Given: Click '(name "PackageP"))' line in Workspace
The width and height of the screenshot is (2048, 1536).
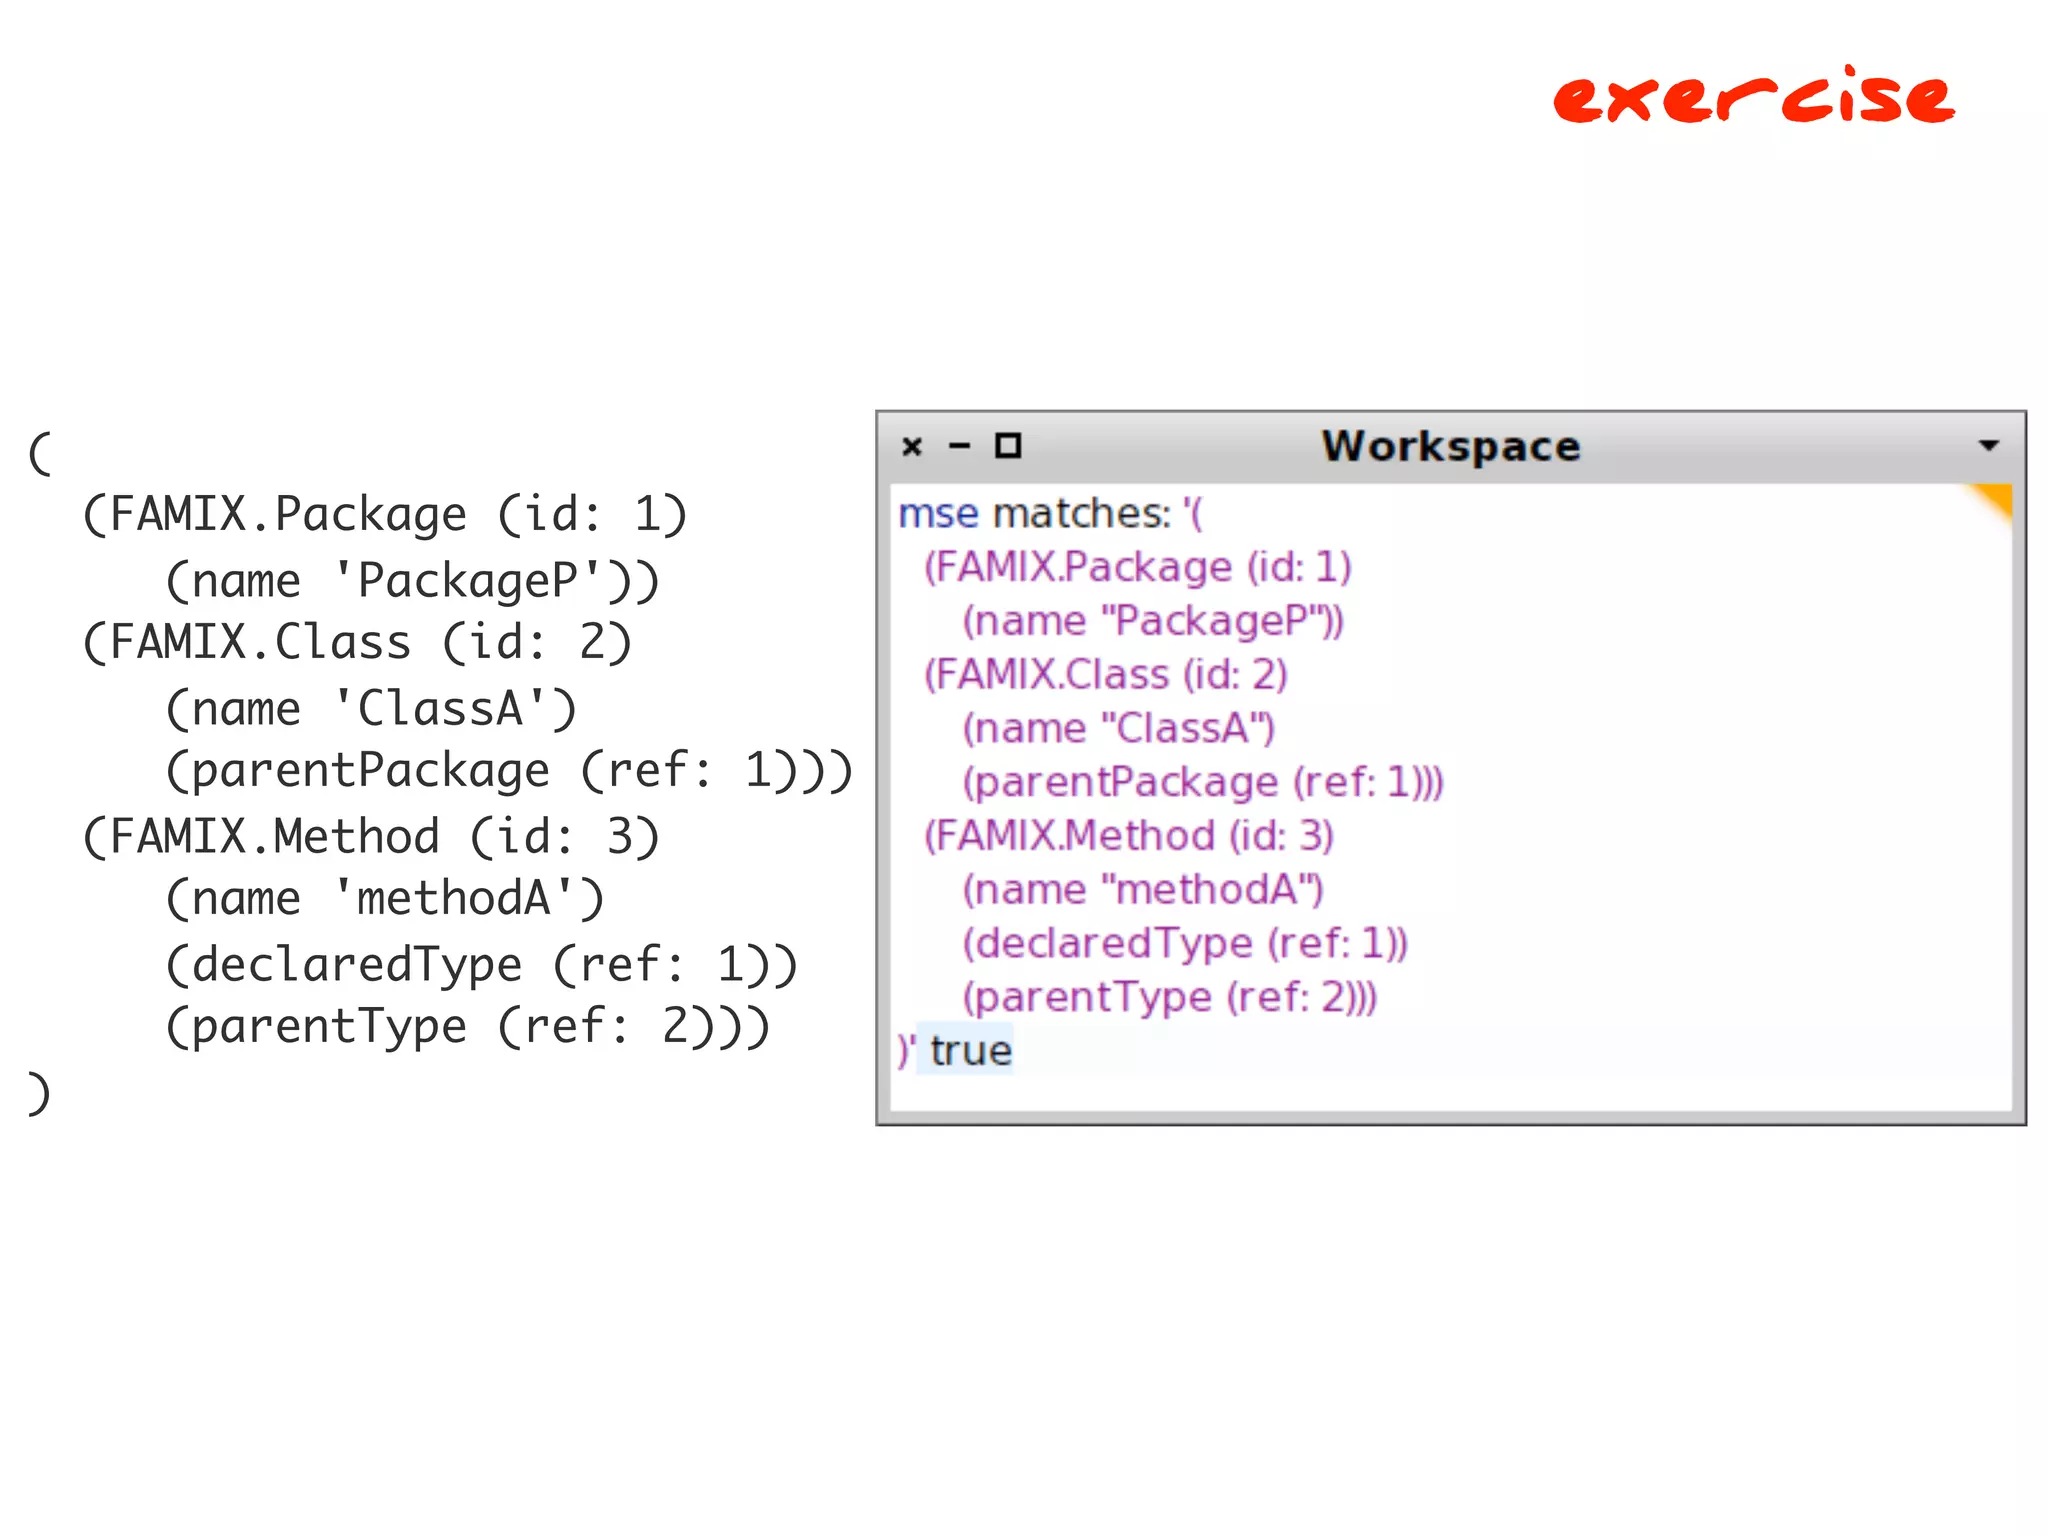Looking at the screenshot, I should [x=1152, y=621].
